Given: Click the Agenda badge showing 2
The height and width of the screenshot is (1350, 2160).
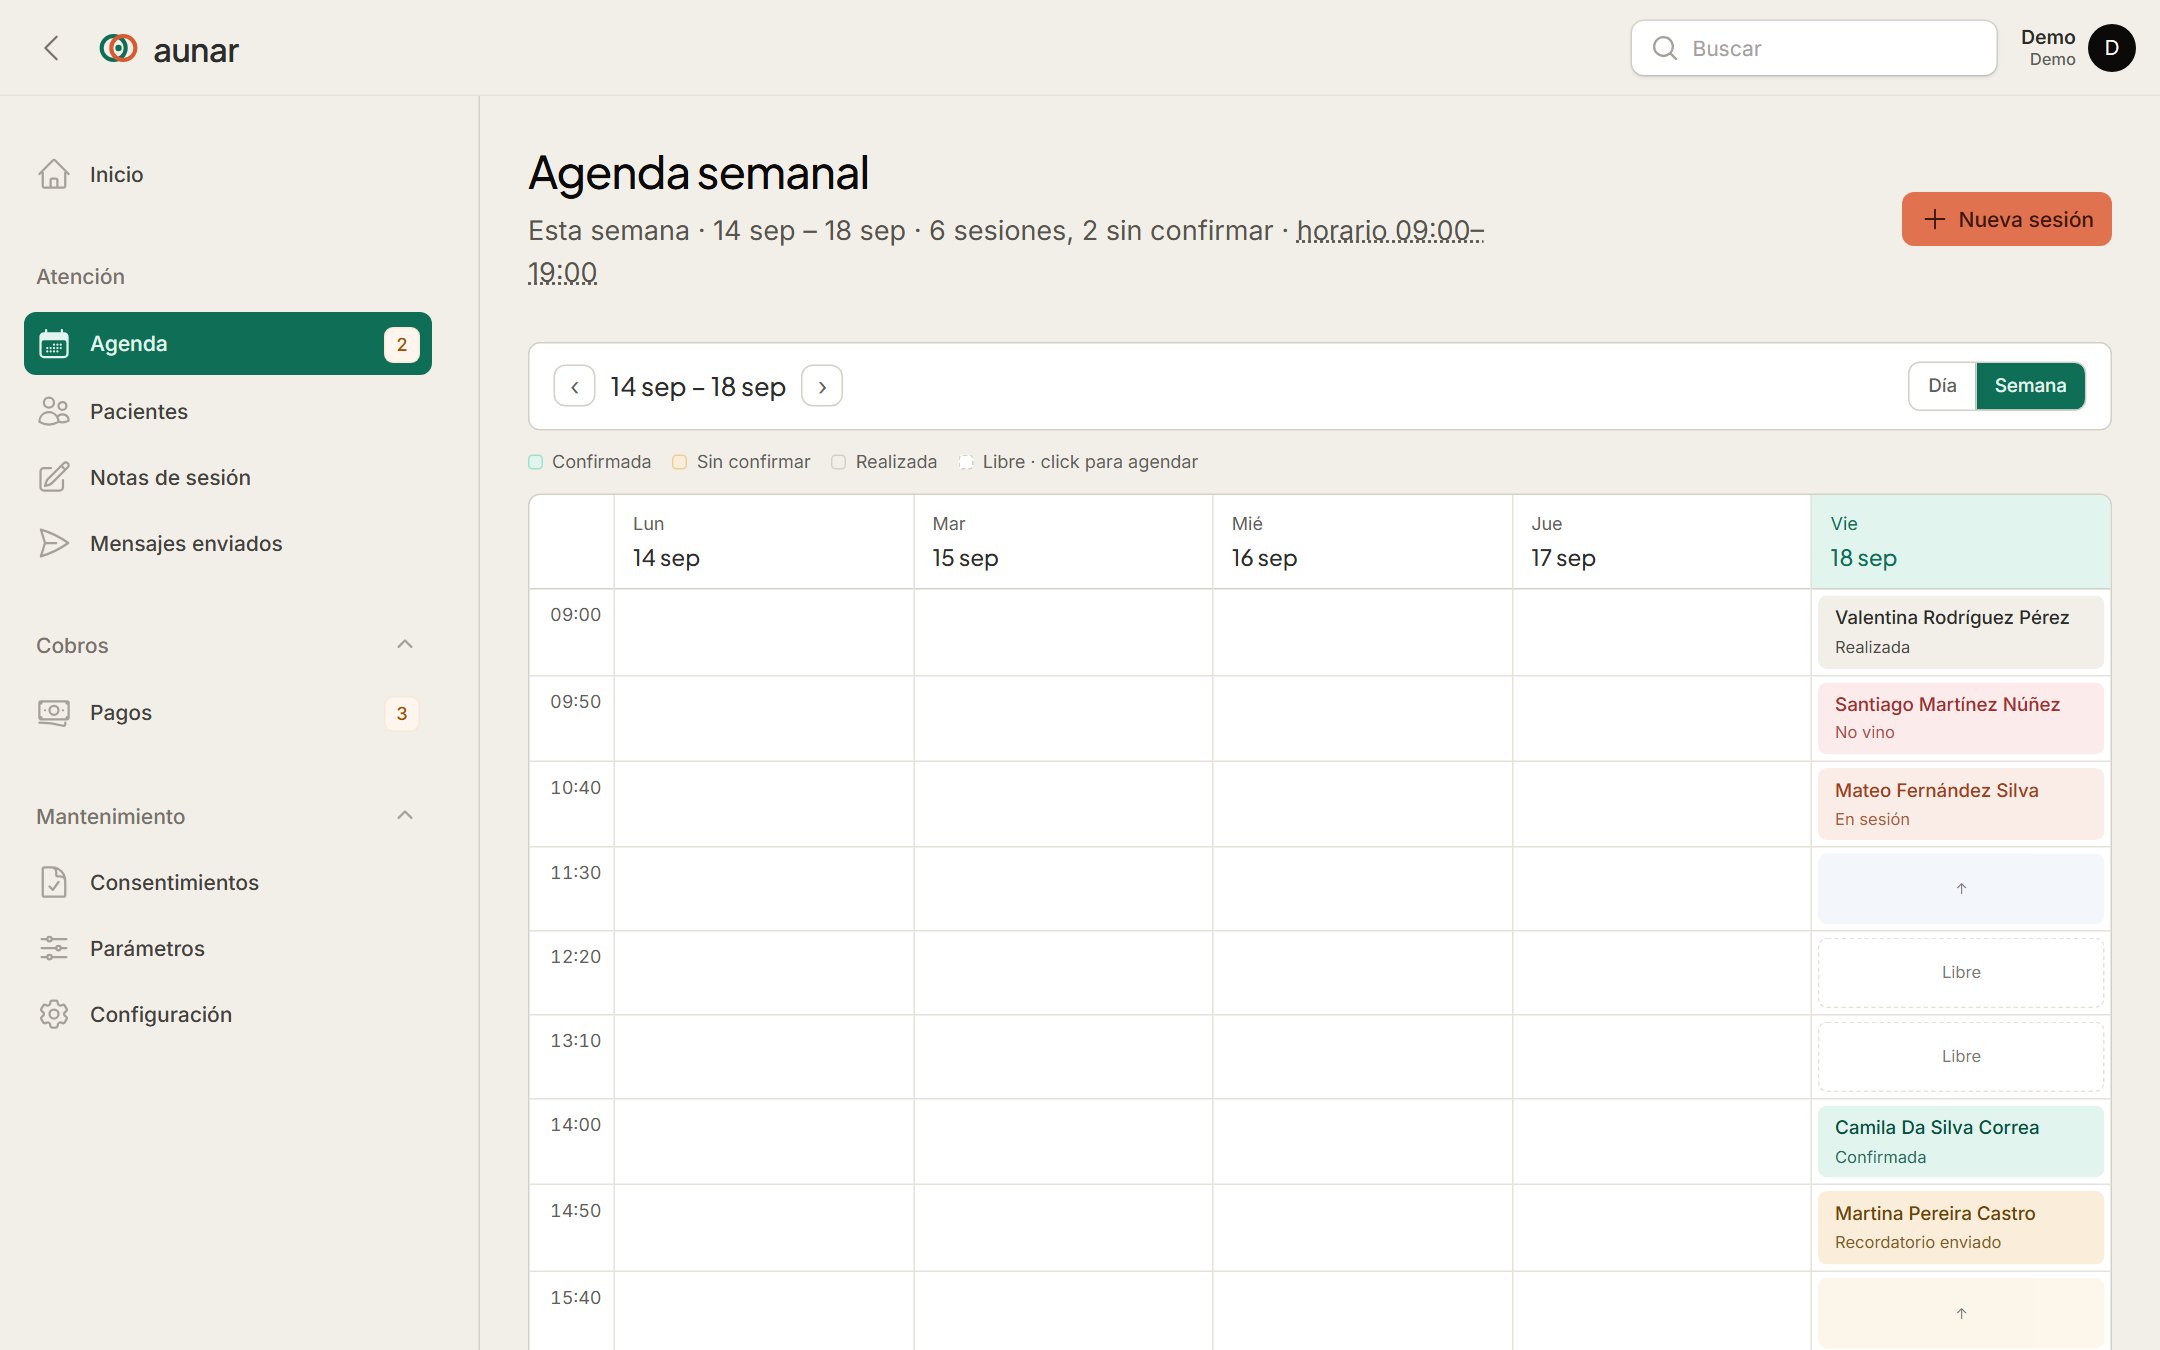Looking at the screenshot, I should point(402,344).
